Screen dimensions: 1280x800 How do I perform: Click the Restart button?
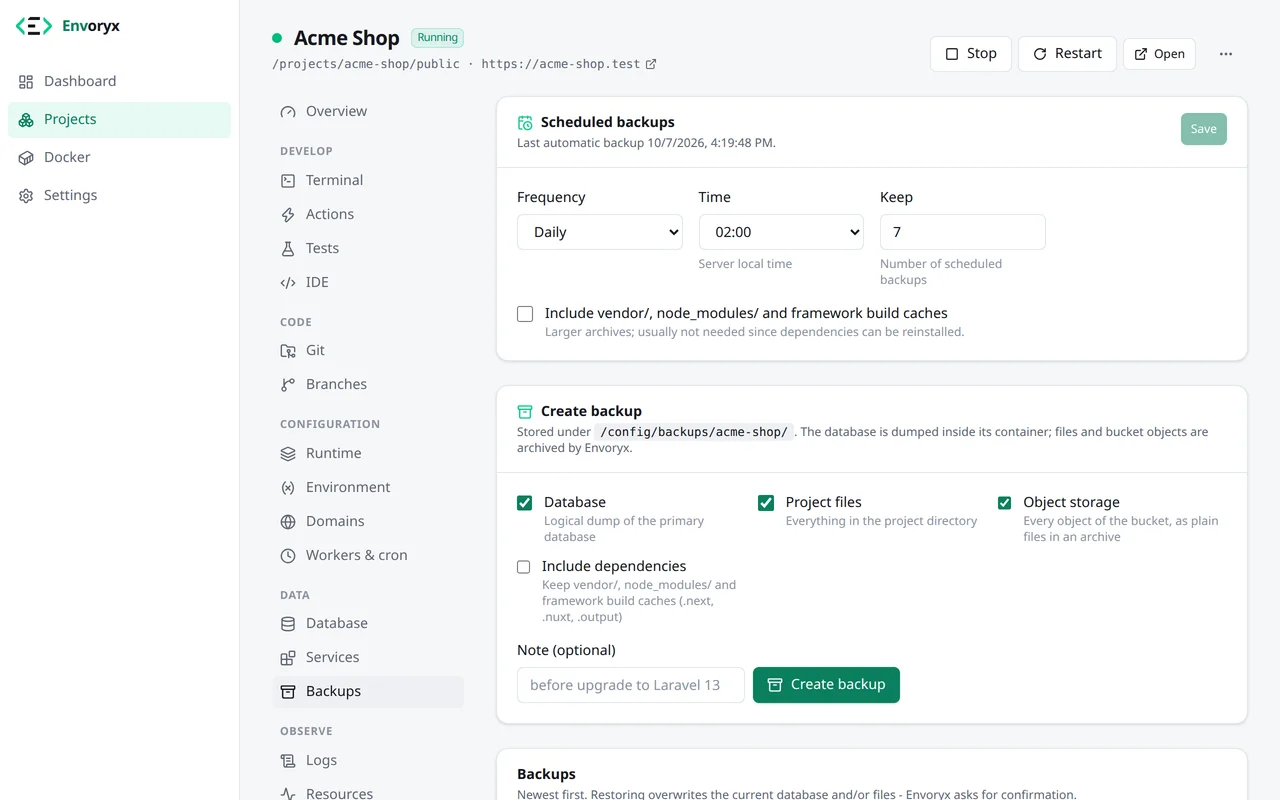click(x=1067, y=54)
